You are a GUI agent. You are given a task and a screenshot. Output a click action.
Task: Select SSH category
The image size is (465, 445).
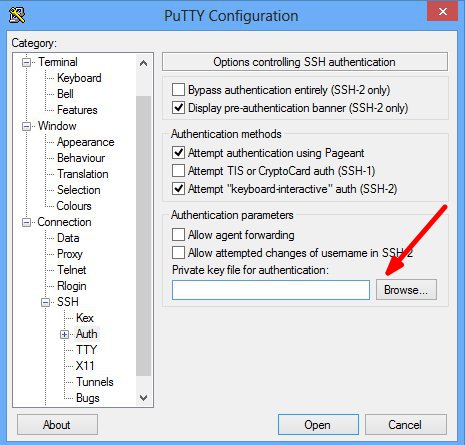[68, 302]
